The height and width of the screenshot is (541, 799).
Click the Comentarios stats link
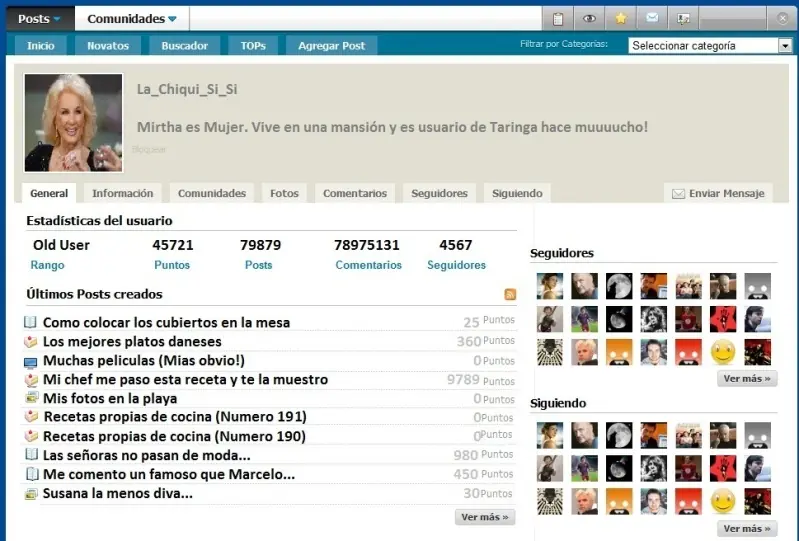pos(368,265)
